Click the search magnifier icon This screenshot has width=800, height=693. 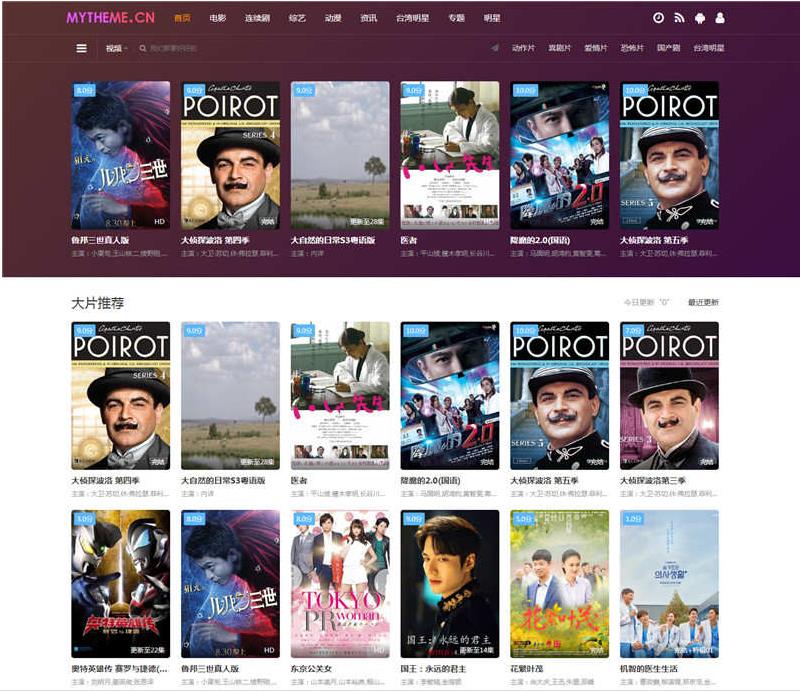click(x=143, y=48)
